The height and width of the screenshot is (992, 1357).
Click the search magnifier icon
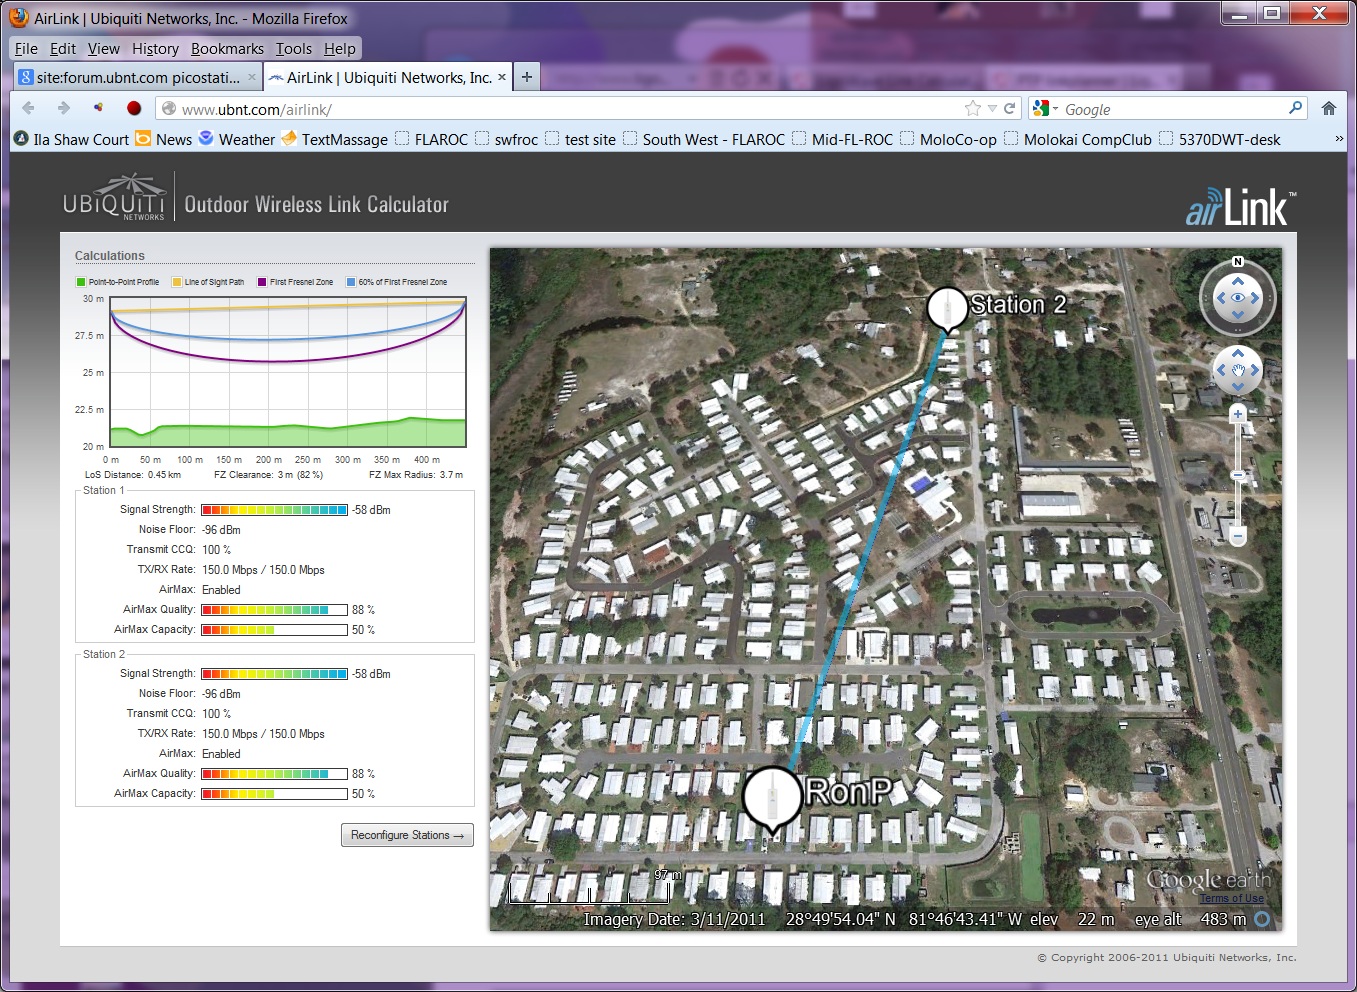tap(1295, 108)
